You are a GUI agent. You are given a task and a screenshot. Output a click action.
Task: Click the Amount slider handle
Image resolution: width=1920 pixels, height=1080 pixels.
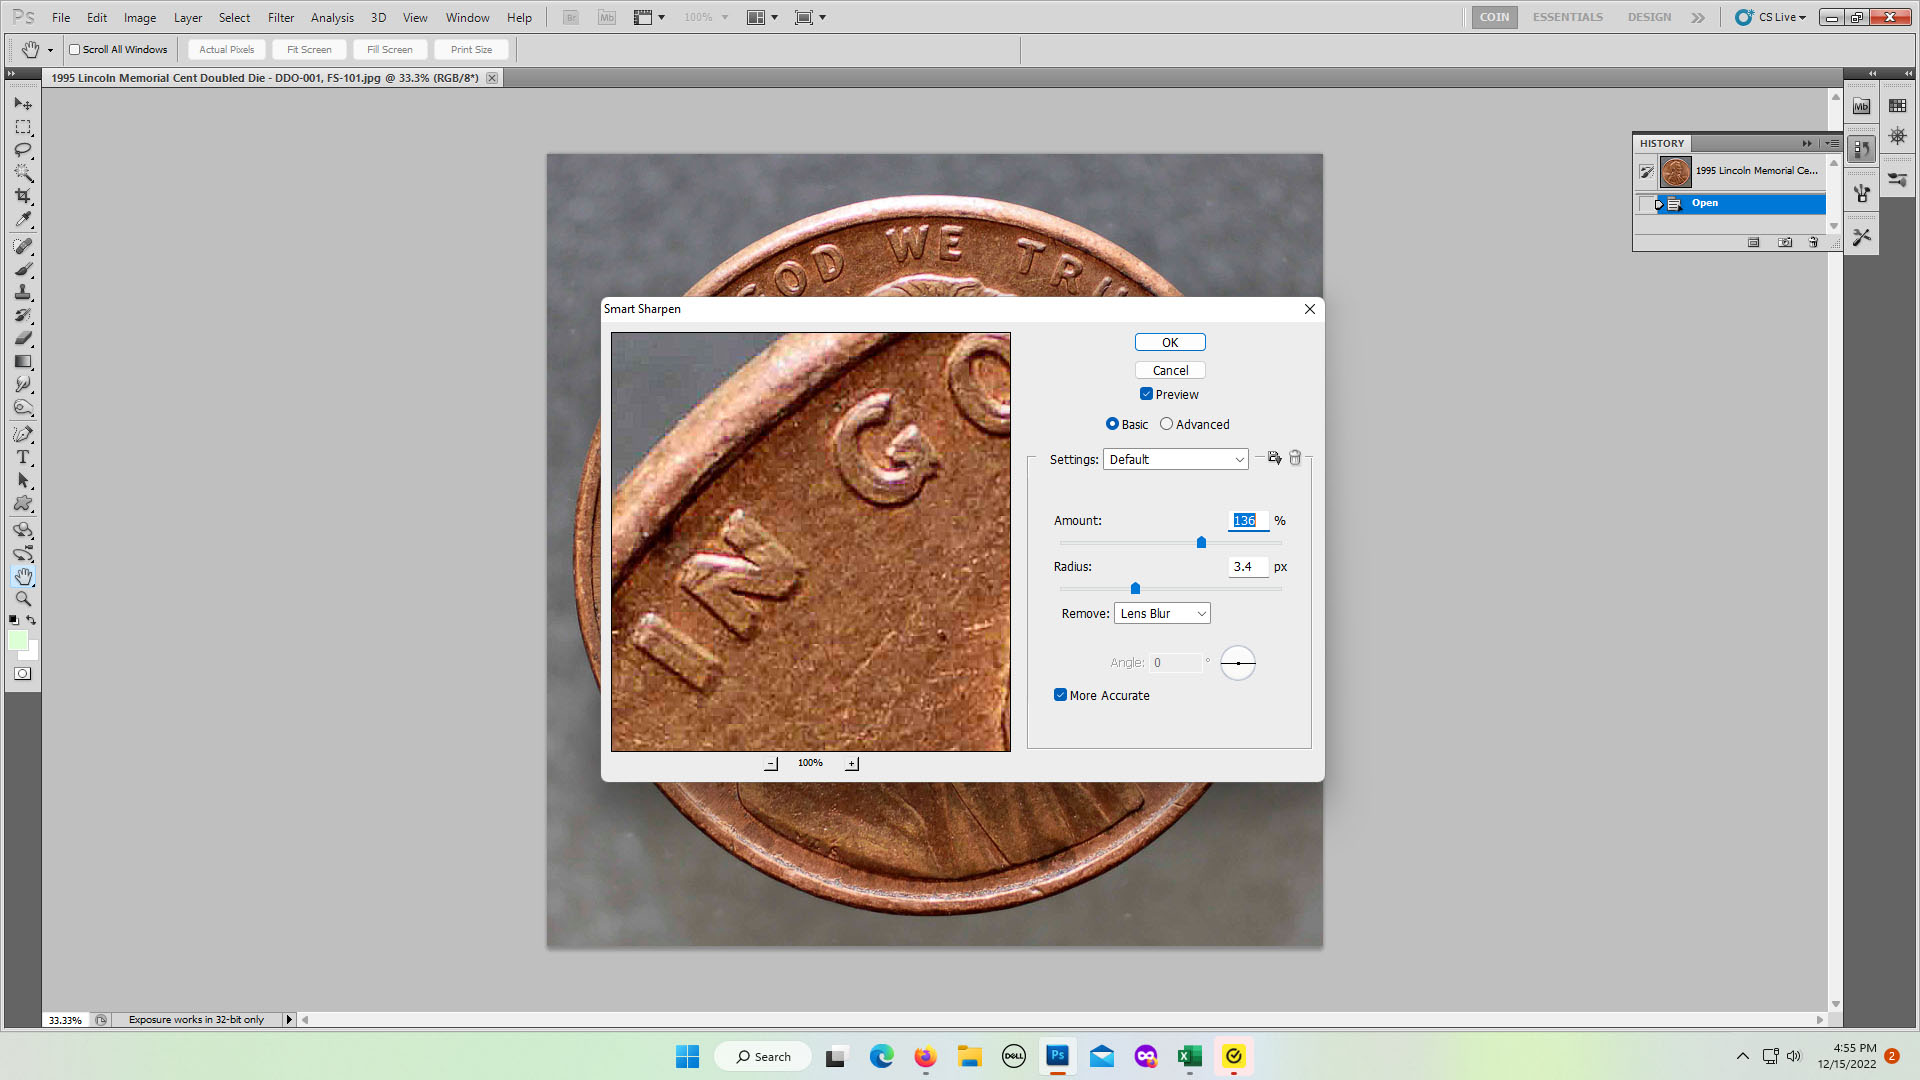[1201, 543]
